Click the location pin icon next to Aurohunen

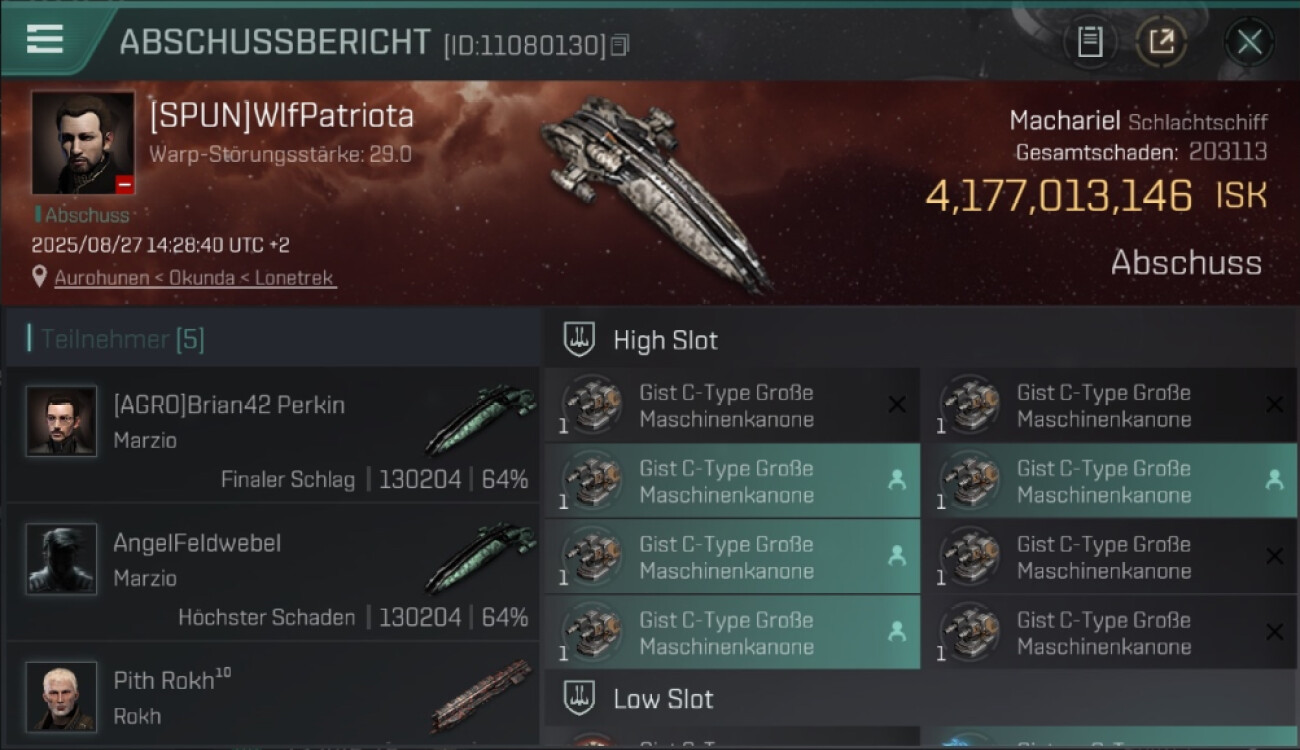(40, 277)
